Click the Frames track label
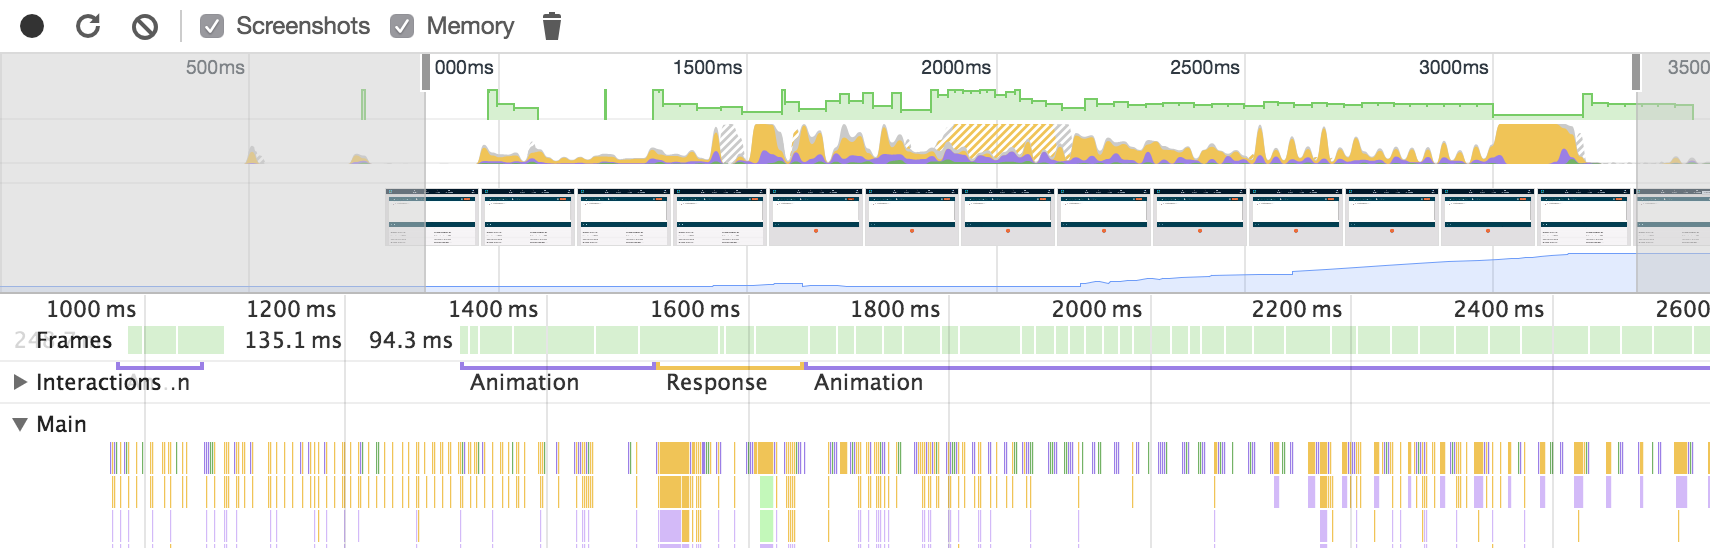Viewport: 1710px width, 548px height. click(x=74, y=340)
